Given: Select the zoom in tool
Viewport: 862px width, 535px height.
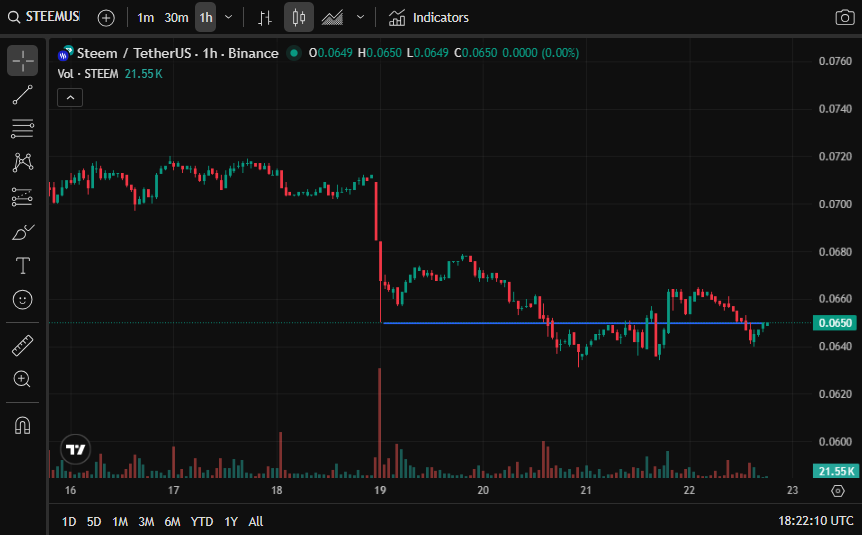Looking at the screenshot, I should click(x=23, y=379).
